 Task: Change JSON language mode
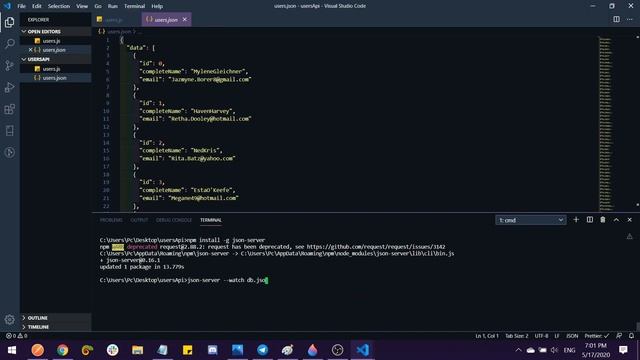pos(572,336)
